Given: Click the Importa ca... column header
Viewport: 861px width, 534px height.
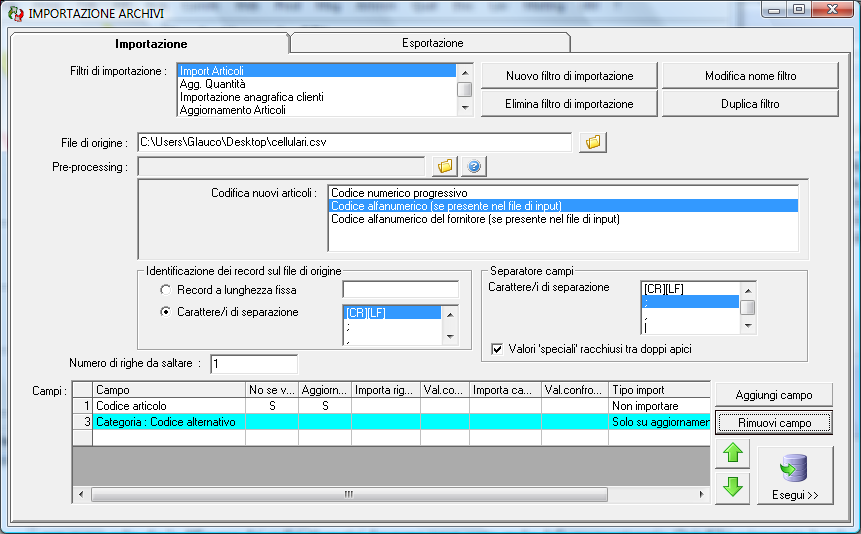Looking at the screenshot, I should [505, 390].
